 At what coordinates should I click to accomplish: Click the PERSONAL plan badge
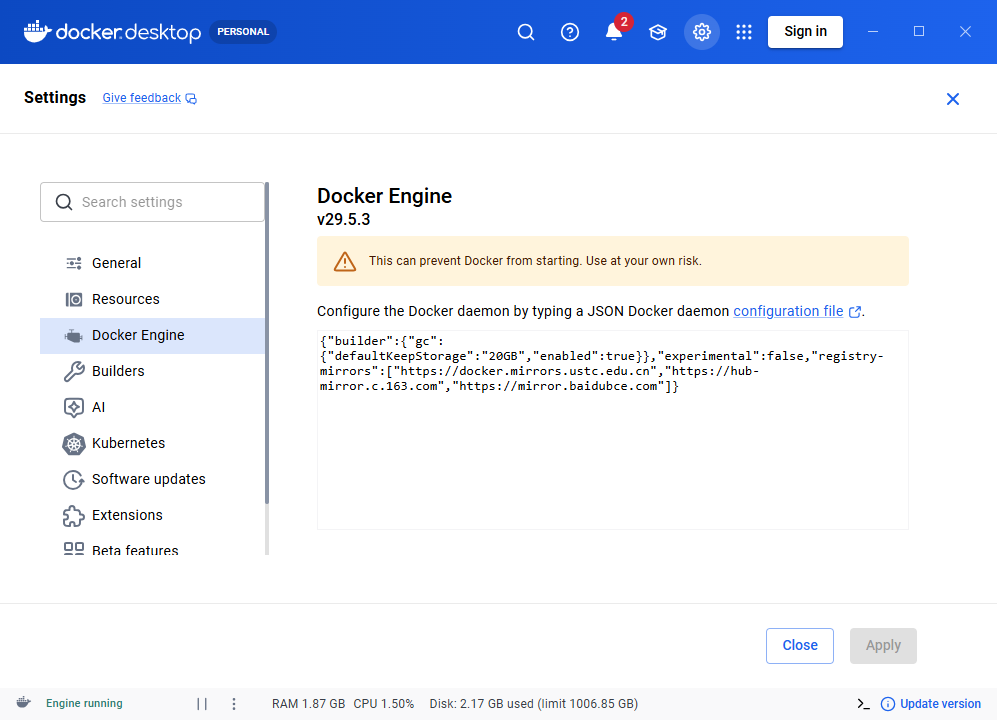[243, 32]
